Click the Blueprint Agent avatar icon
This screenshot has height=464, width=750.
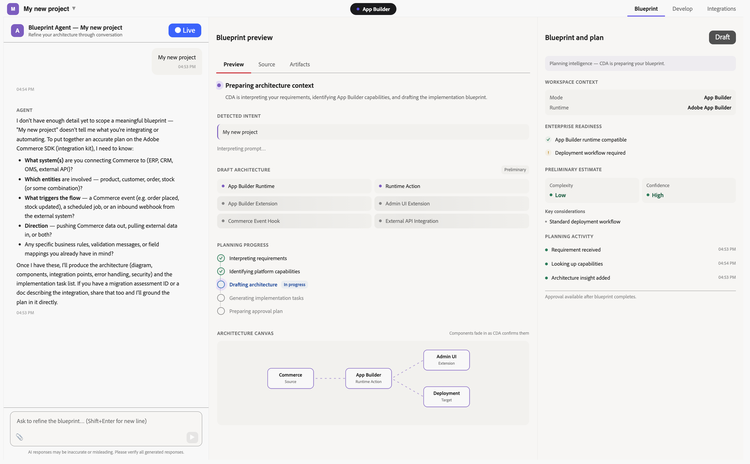18,31
